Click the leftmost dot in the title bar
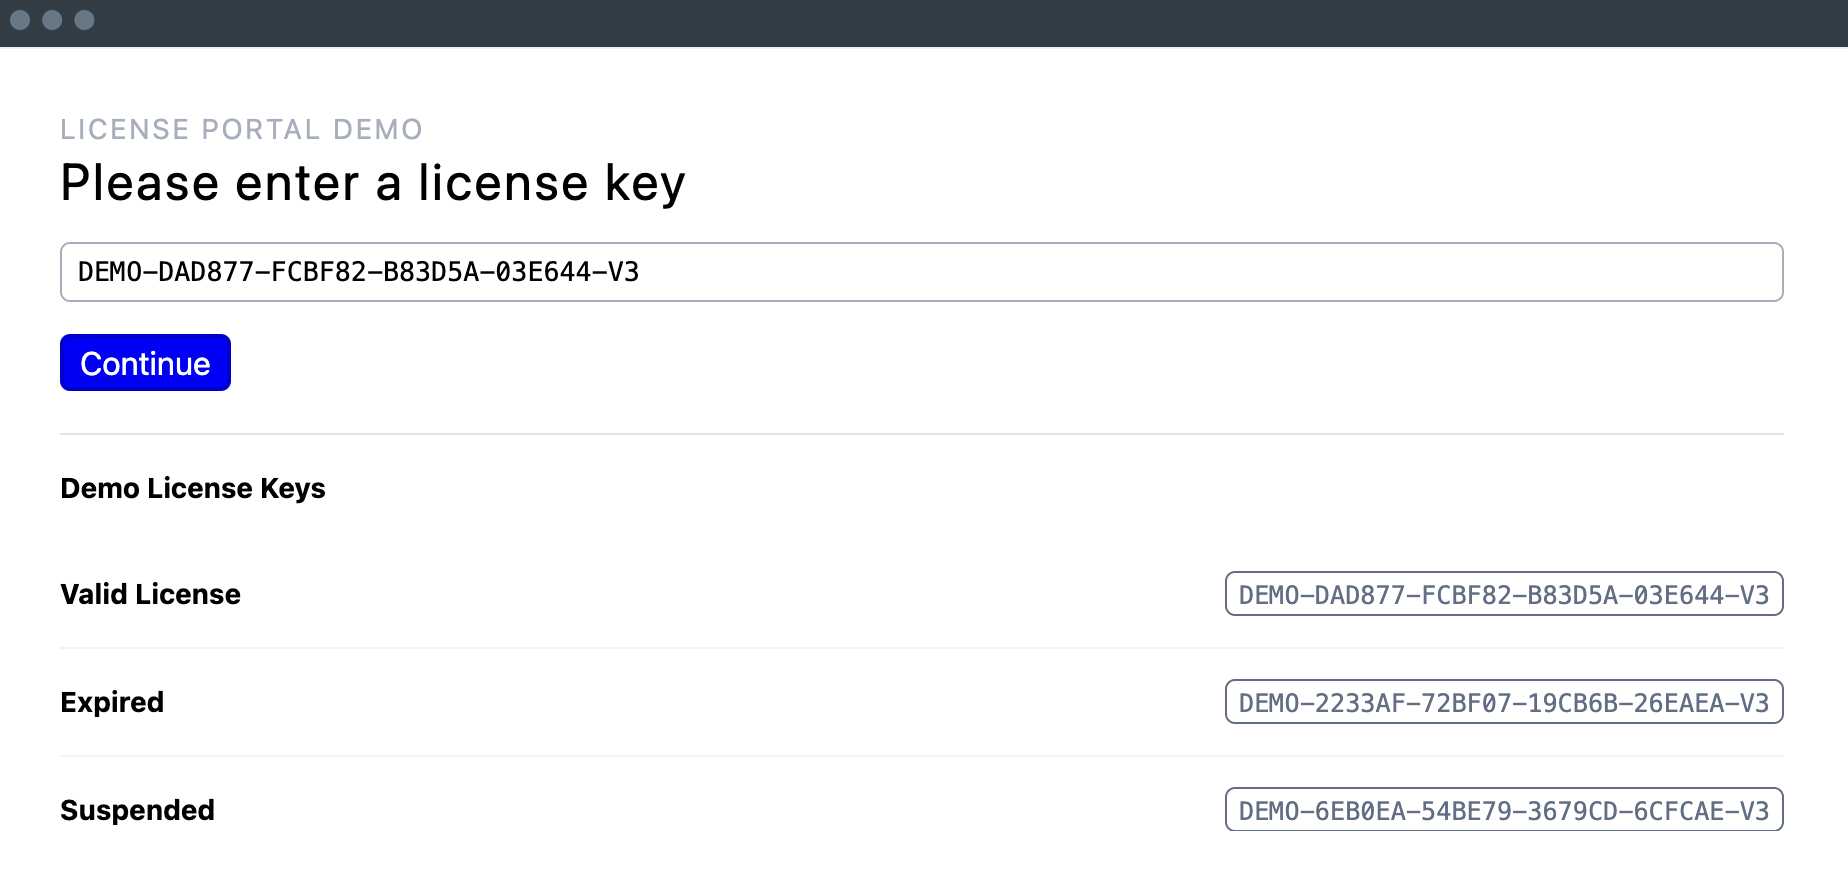1848x886 pixels. pyautogui.click(x=22, y=20)
